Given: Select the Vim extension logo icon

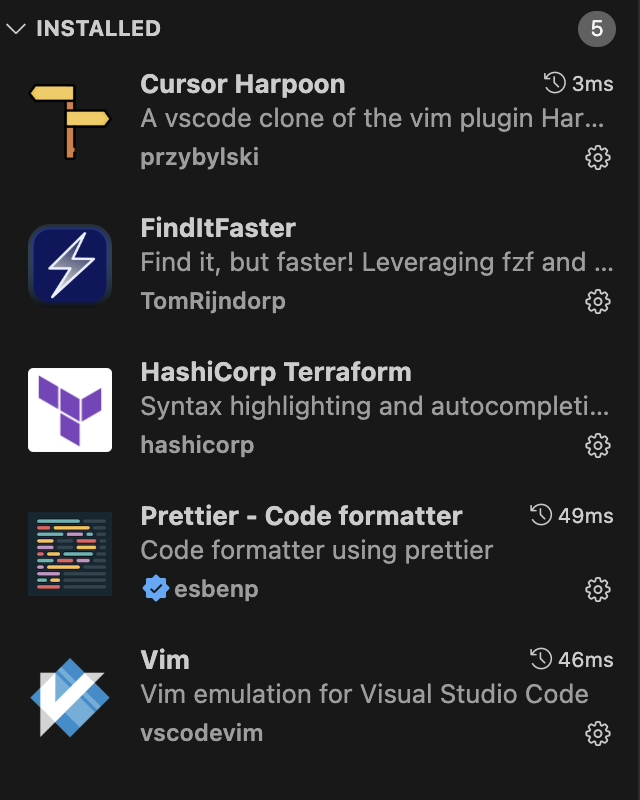Looking at the screenshot, I should (70, 697).
